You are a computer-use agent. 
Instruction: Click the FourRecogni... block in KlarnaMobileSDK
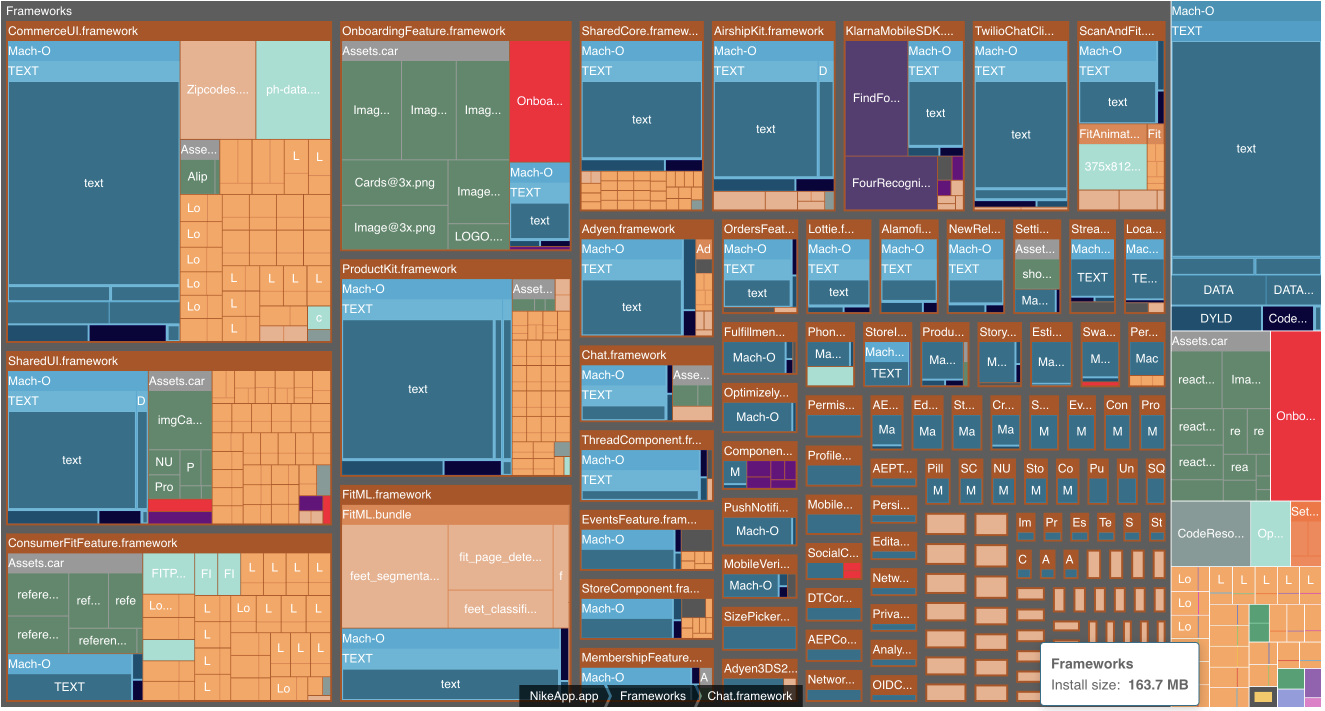[x=890, y=183]
